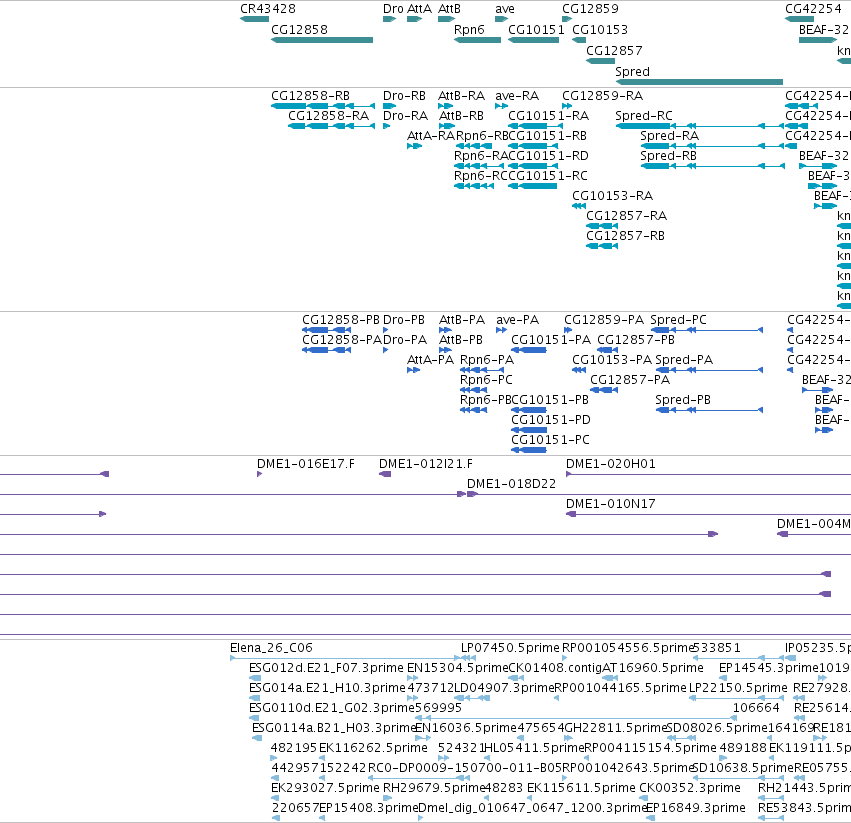Select protein Rpn6-PA
Screen dimensions: 851x823
point(482,370)
